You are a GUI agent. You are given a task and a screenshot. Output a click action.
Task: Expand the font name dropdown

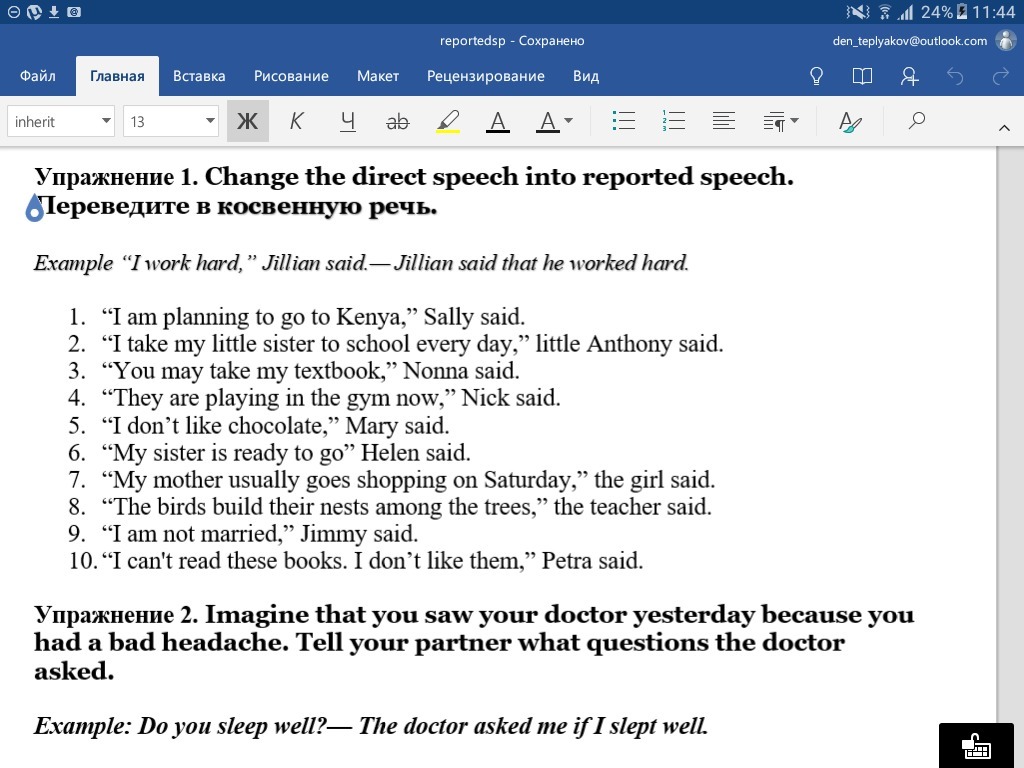pyautogui.click(x=62, y=122)
